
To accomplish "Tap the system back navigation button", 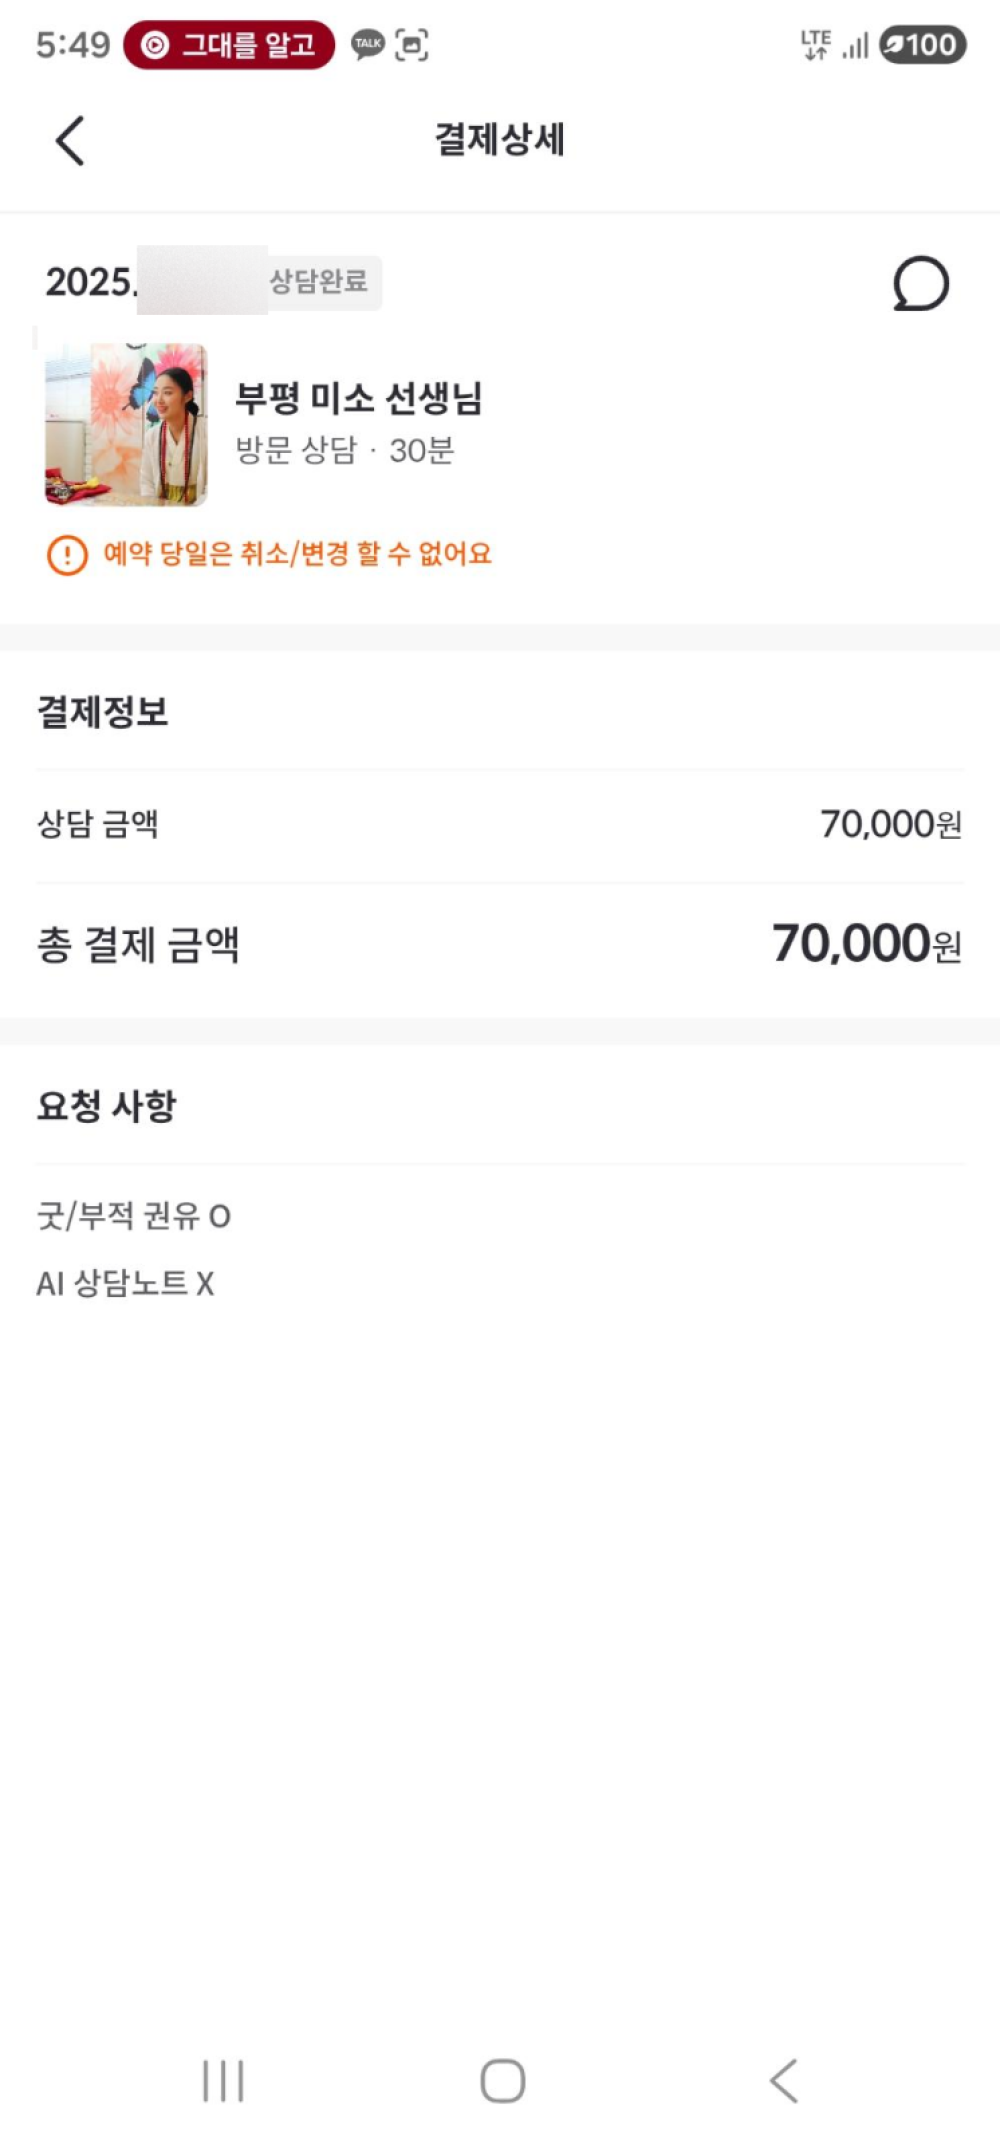I will 784,2081.
